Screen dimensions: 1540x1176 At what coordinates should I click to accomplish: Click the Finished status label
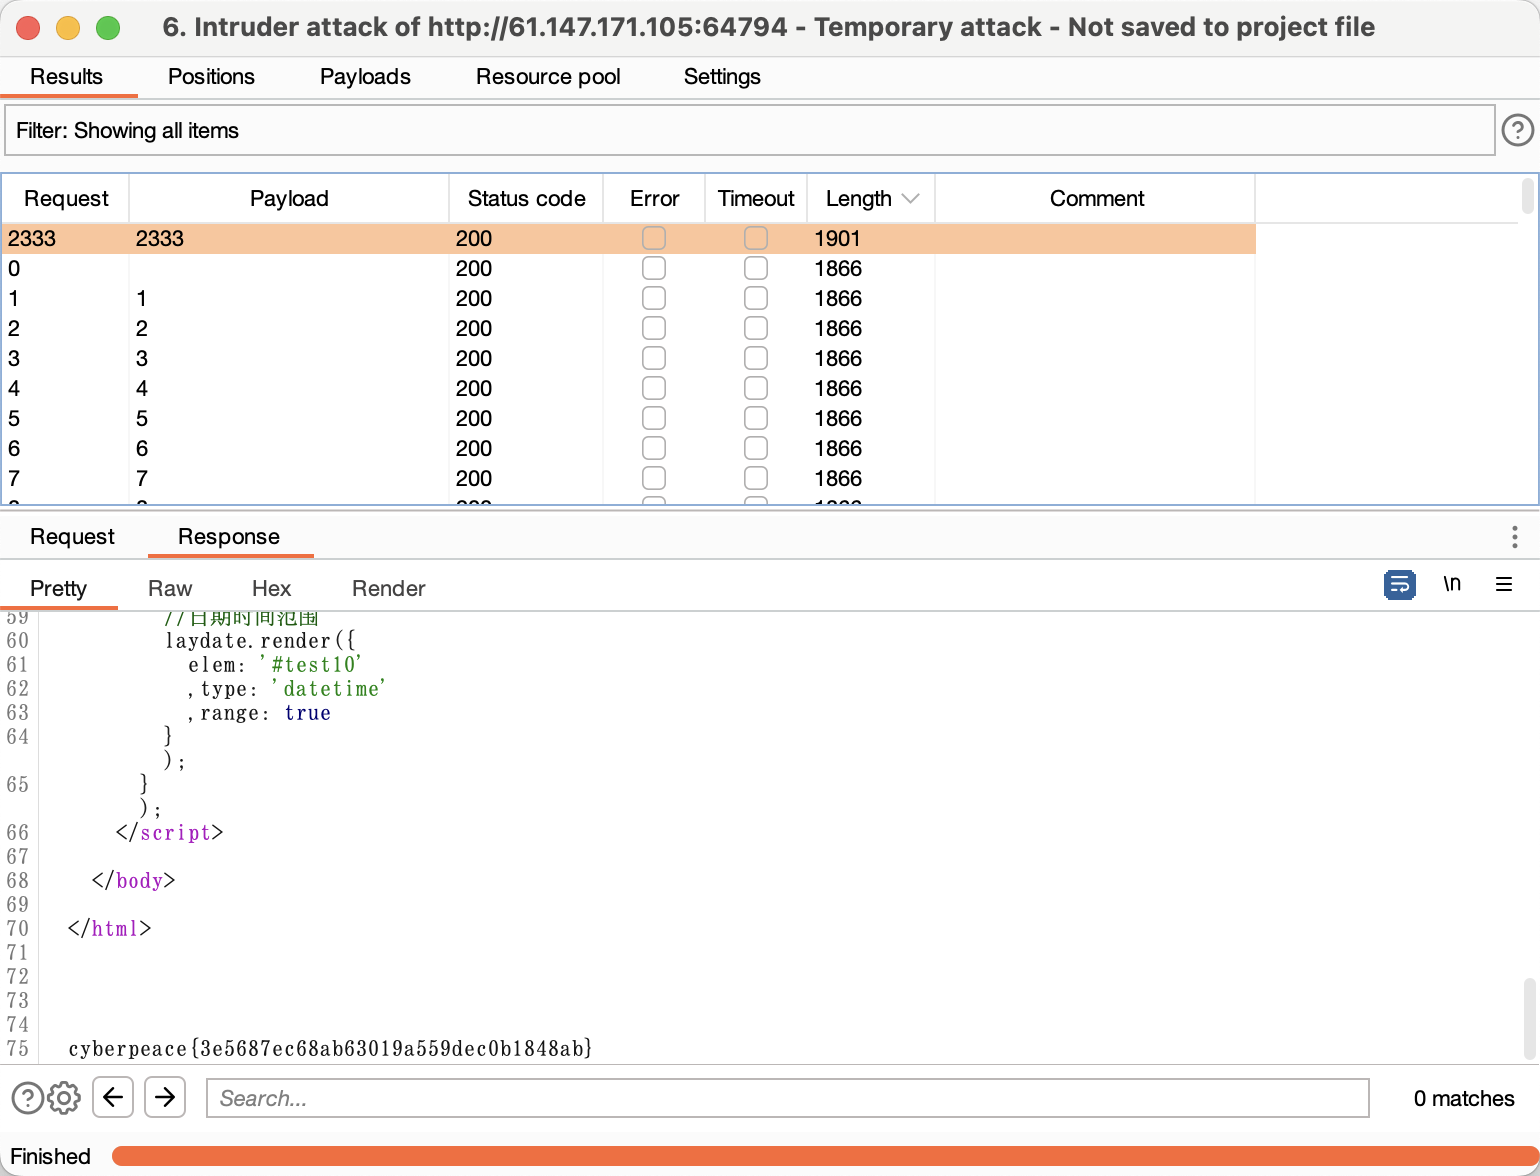pyautogui.click(x=50, y=1156)
